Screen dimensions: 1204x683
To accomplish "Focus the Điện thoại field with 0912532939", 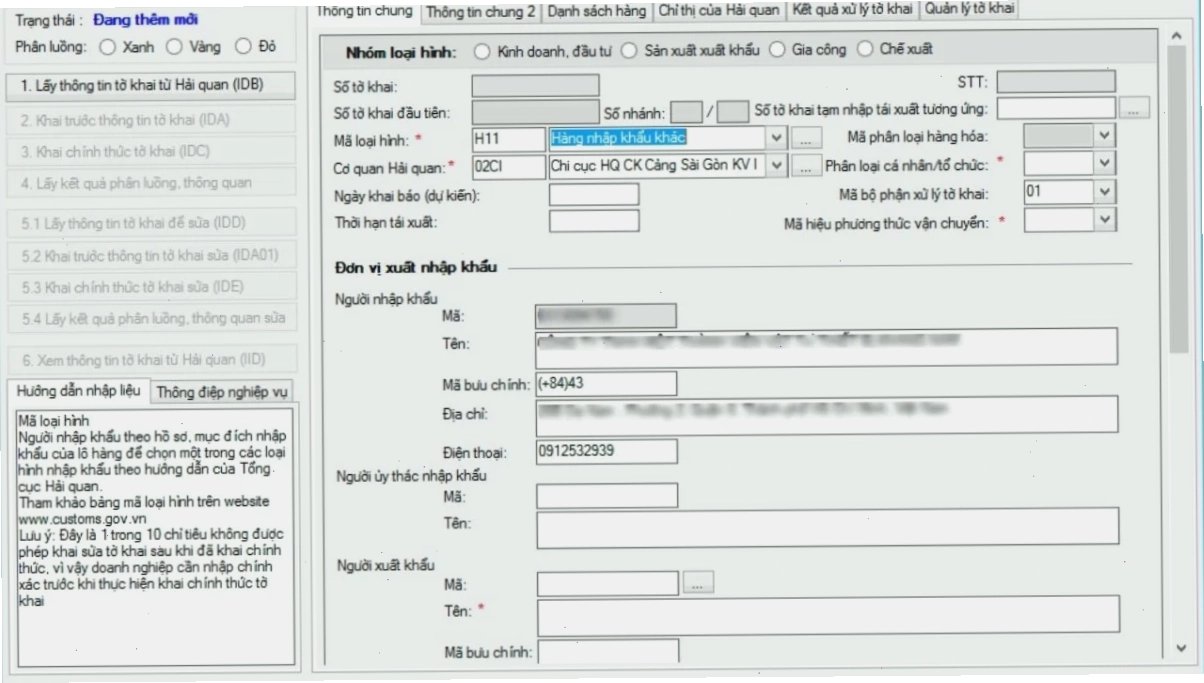I will click(x=606, y=451).
